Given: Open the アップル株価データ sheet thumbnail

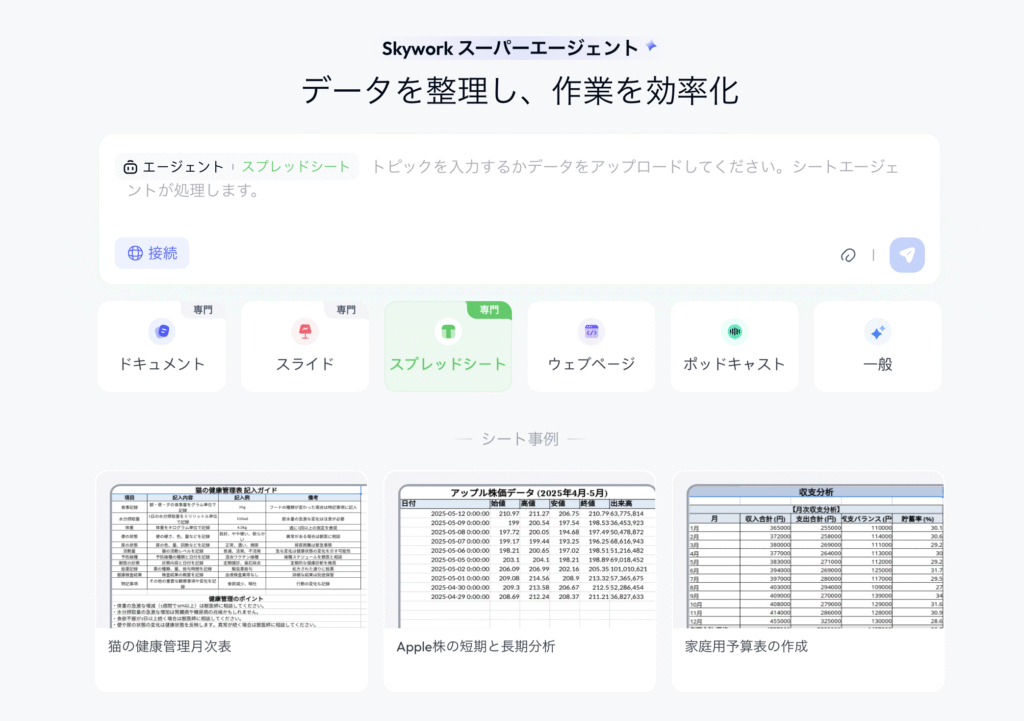Looking at the screenshot, I should (x=527, y=556).
